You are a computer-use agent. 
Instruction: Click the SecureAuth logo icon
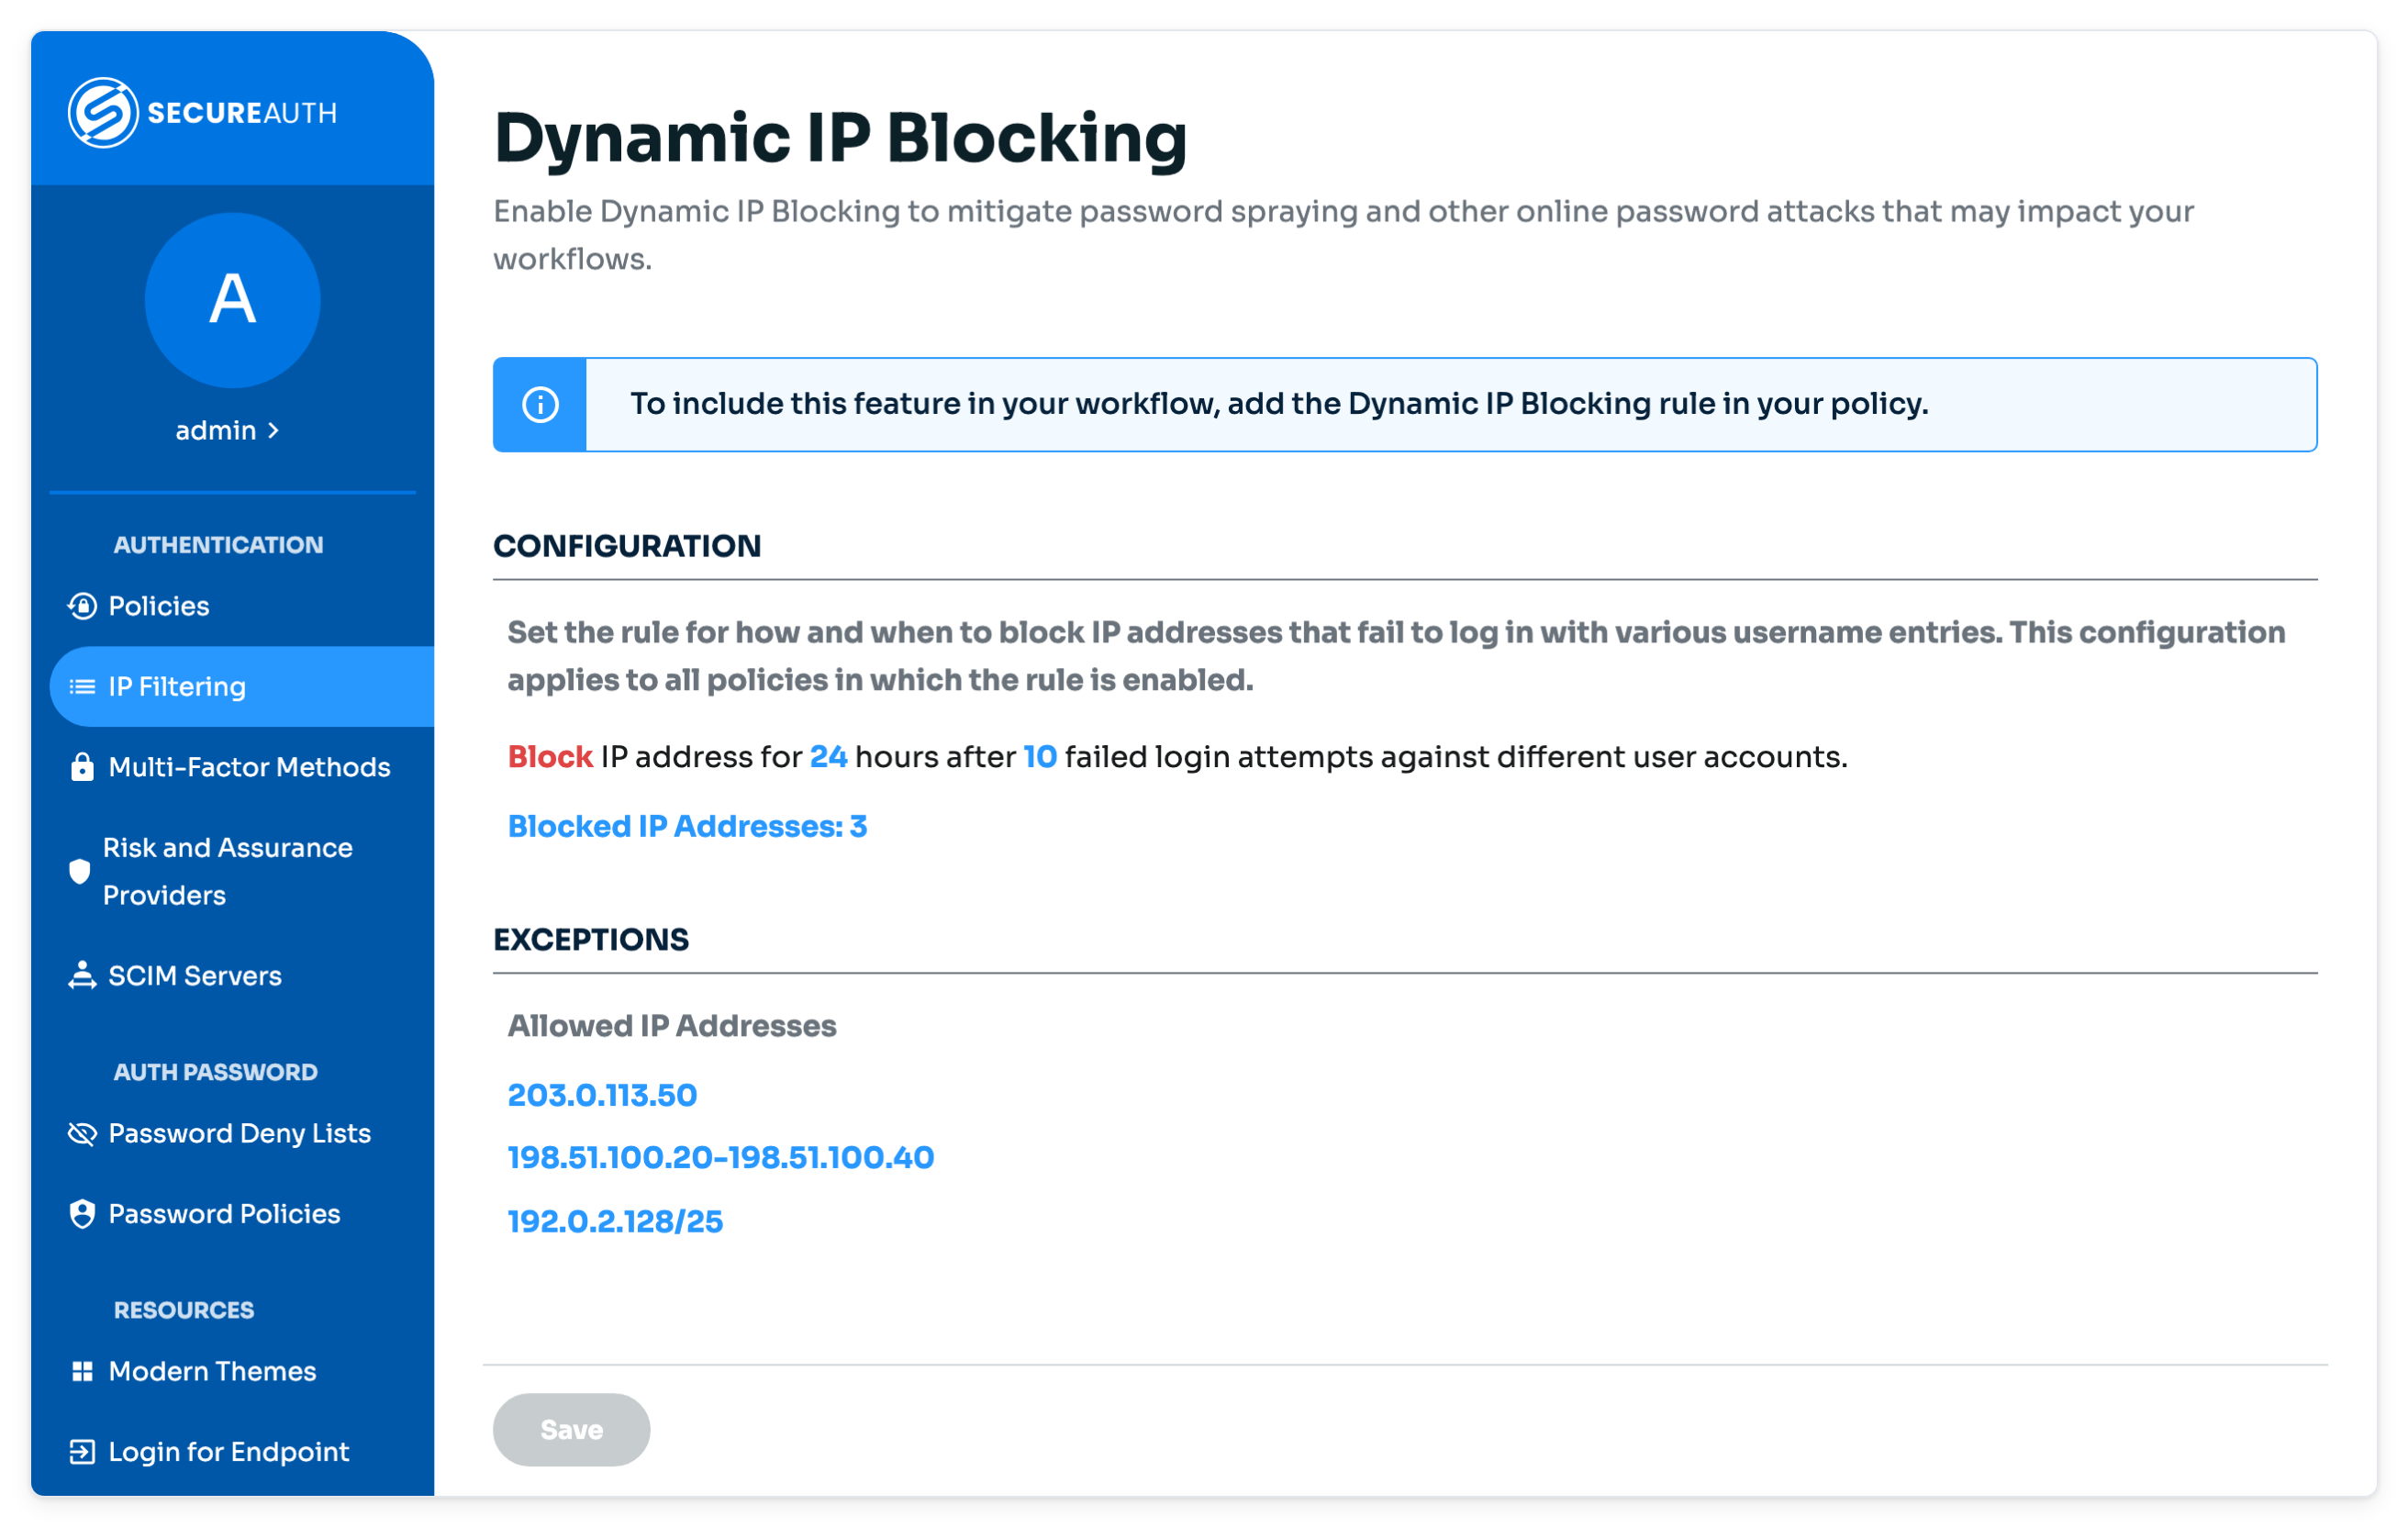(102, 112)
